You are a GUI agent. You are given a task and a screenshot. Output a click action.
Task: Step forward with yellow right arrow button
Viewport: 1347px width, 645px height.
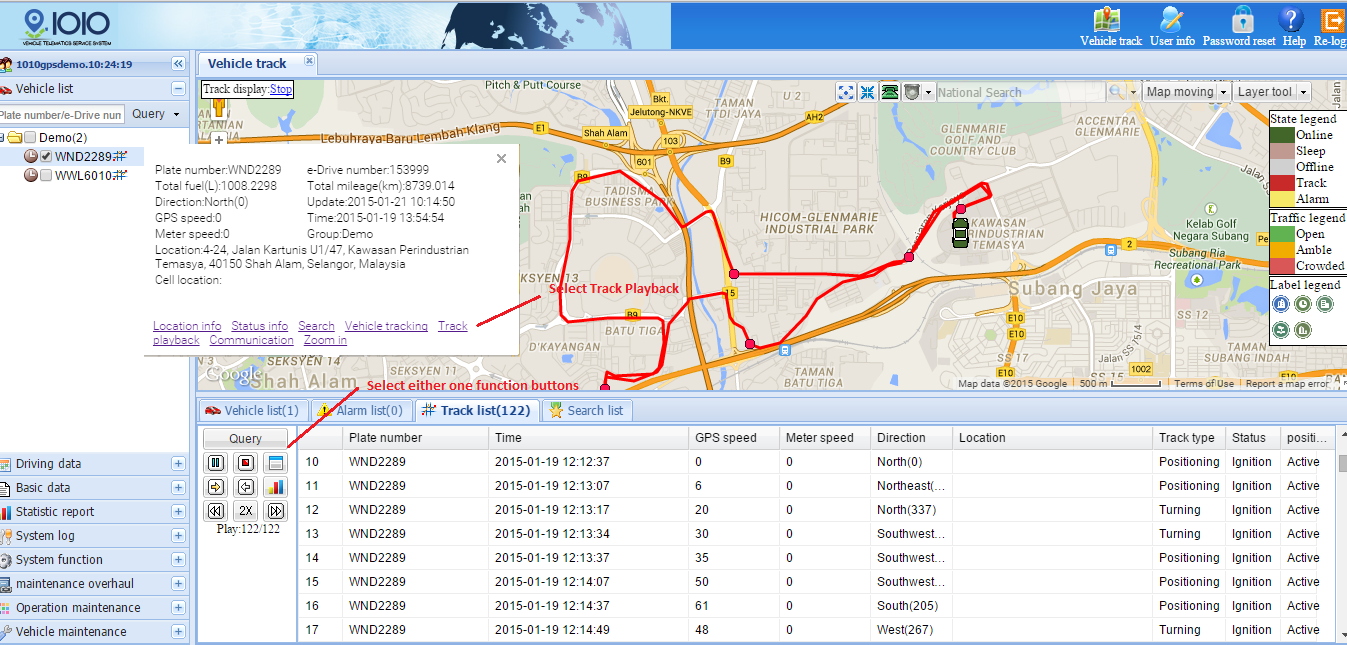point(216,487)
